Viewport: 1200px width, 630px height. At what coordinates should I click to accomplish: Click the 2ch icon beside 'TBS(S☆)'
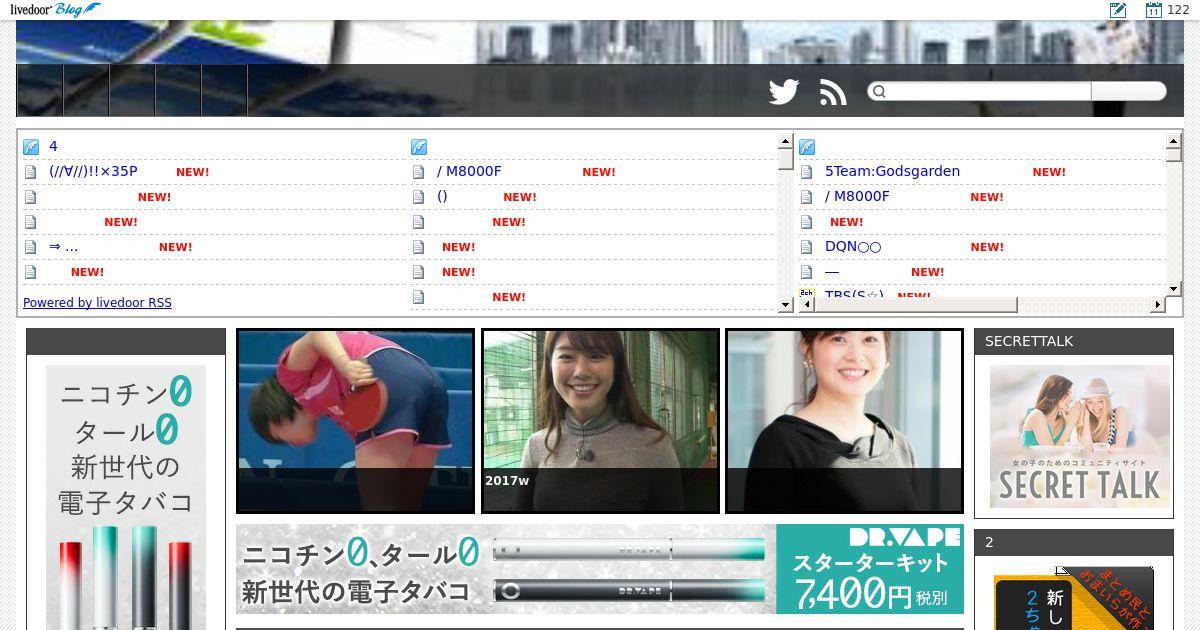click(806, 293)
